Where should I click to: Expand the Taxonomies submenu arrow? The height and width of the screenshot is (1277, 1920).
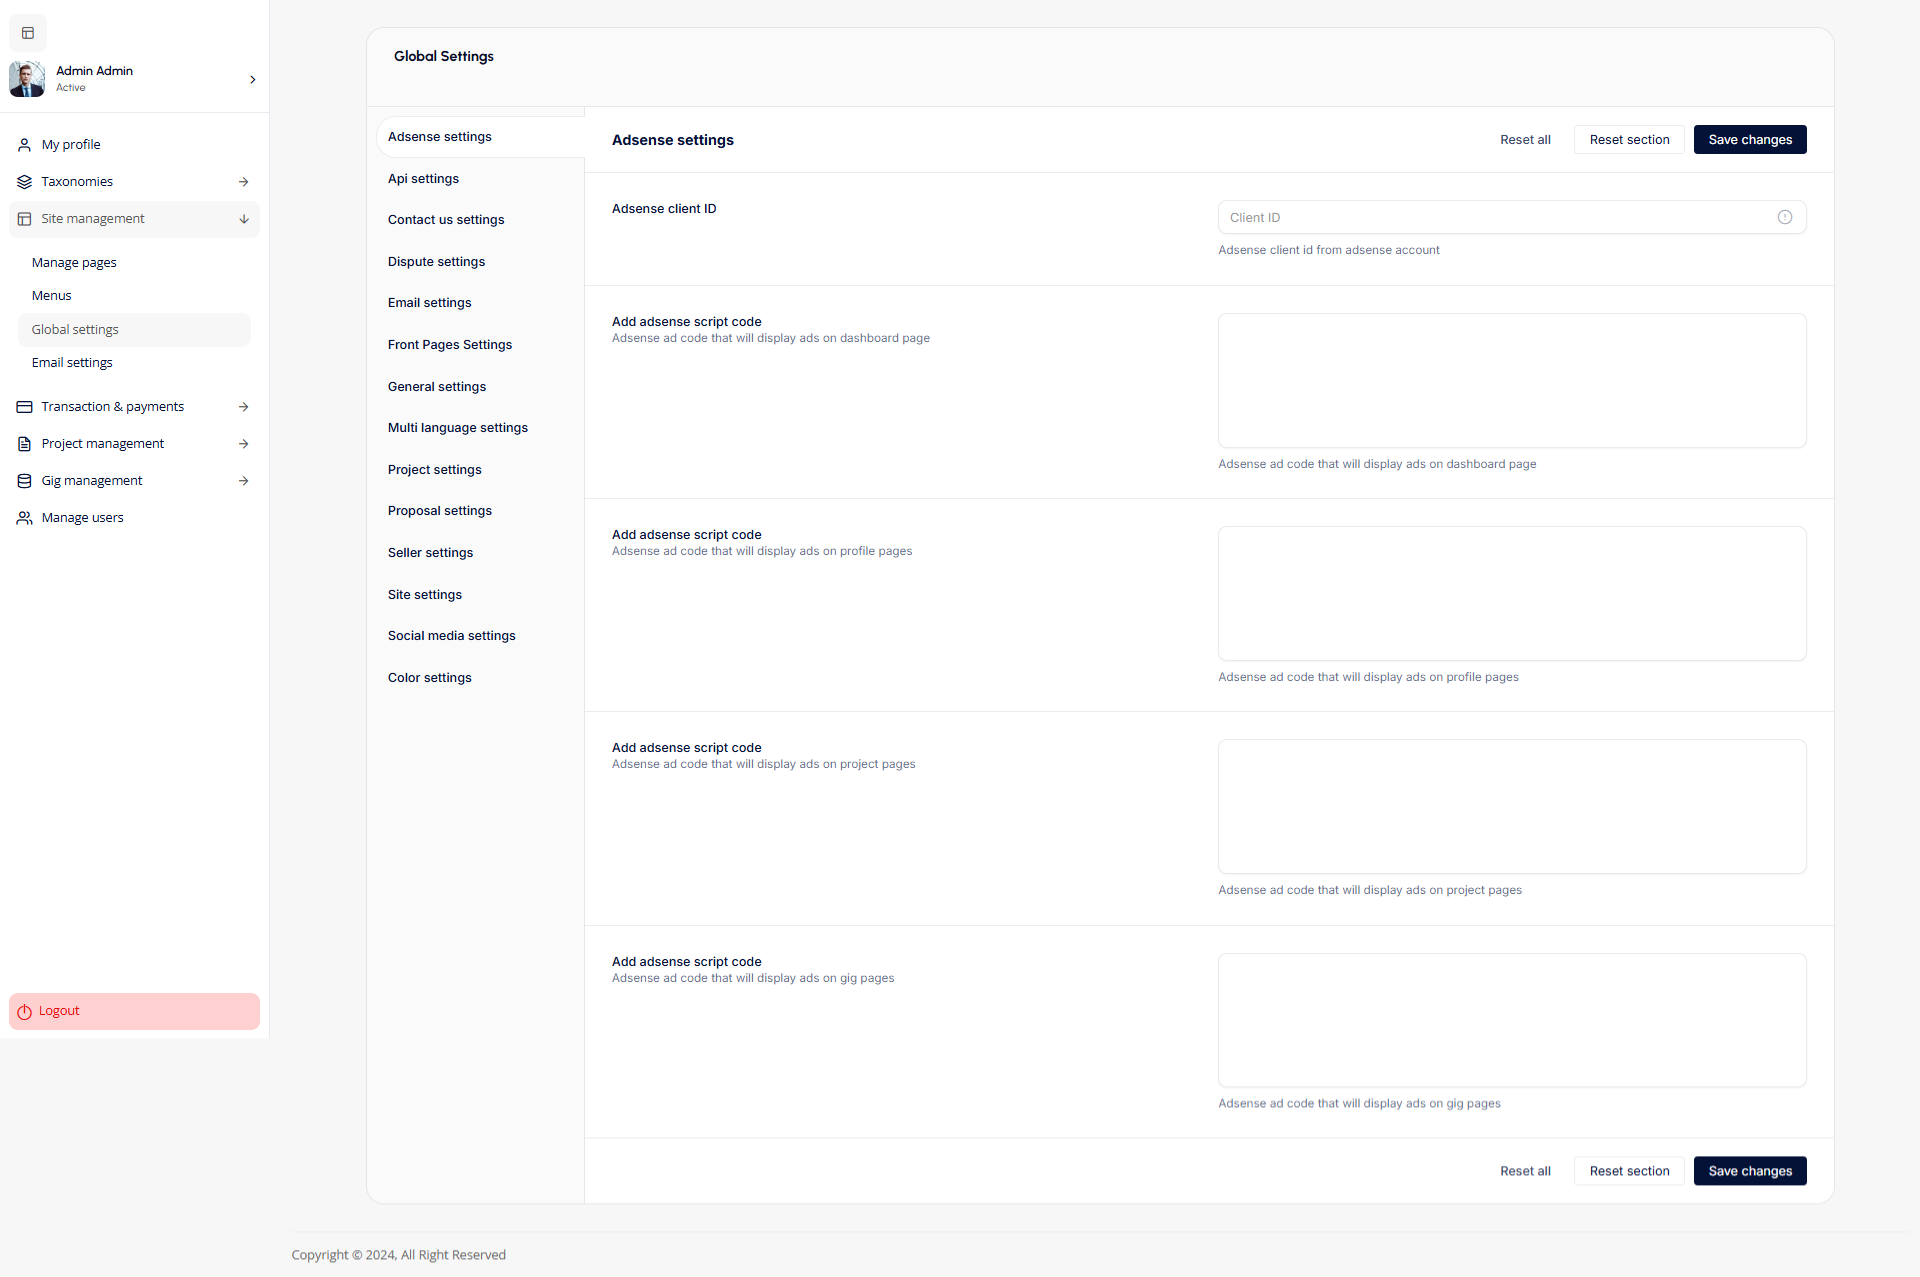(x=244, y=182)
